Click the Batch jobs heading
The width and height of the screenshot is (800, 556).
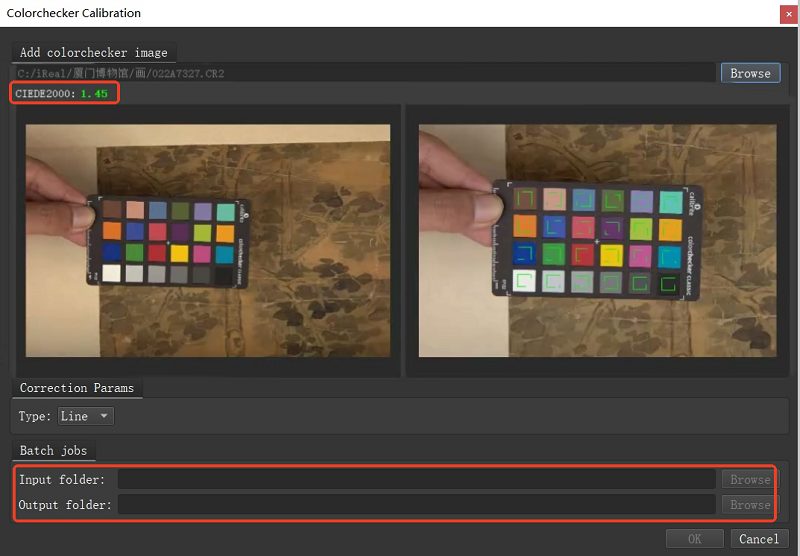(54, 450)
